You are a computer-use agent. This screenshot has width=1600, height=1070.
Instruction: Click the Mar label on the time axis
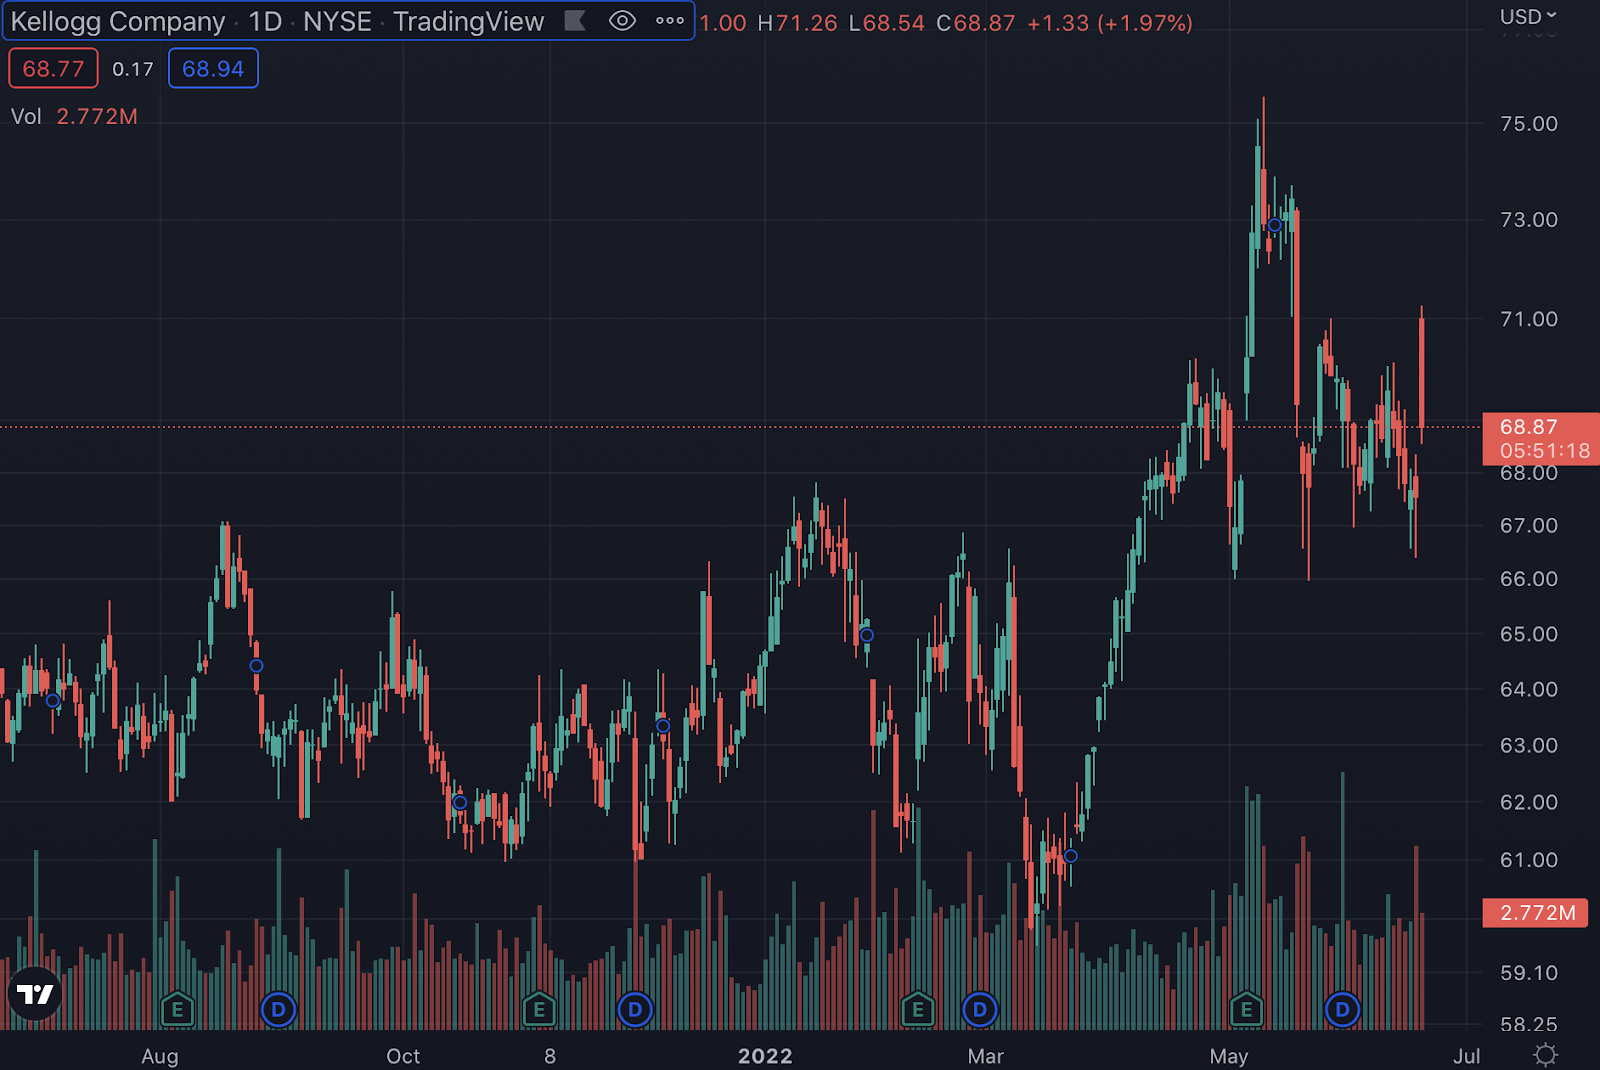coord(985,1056)
